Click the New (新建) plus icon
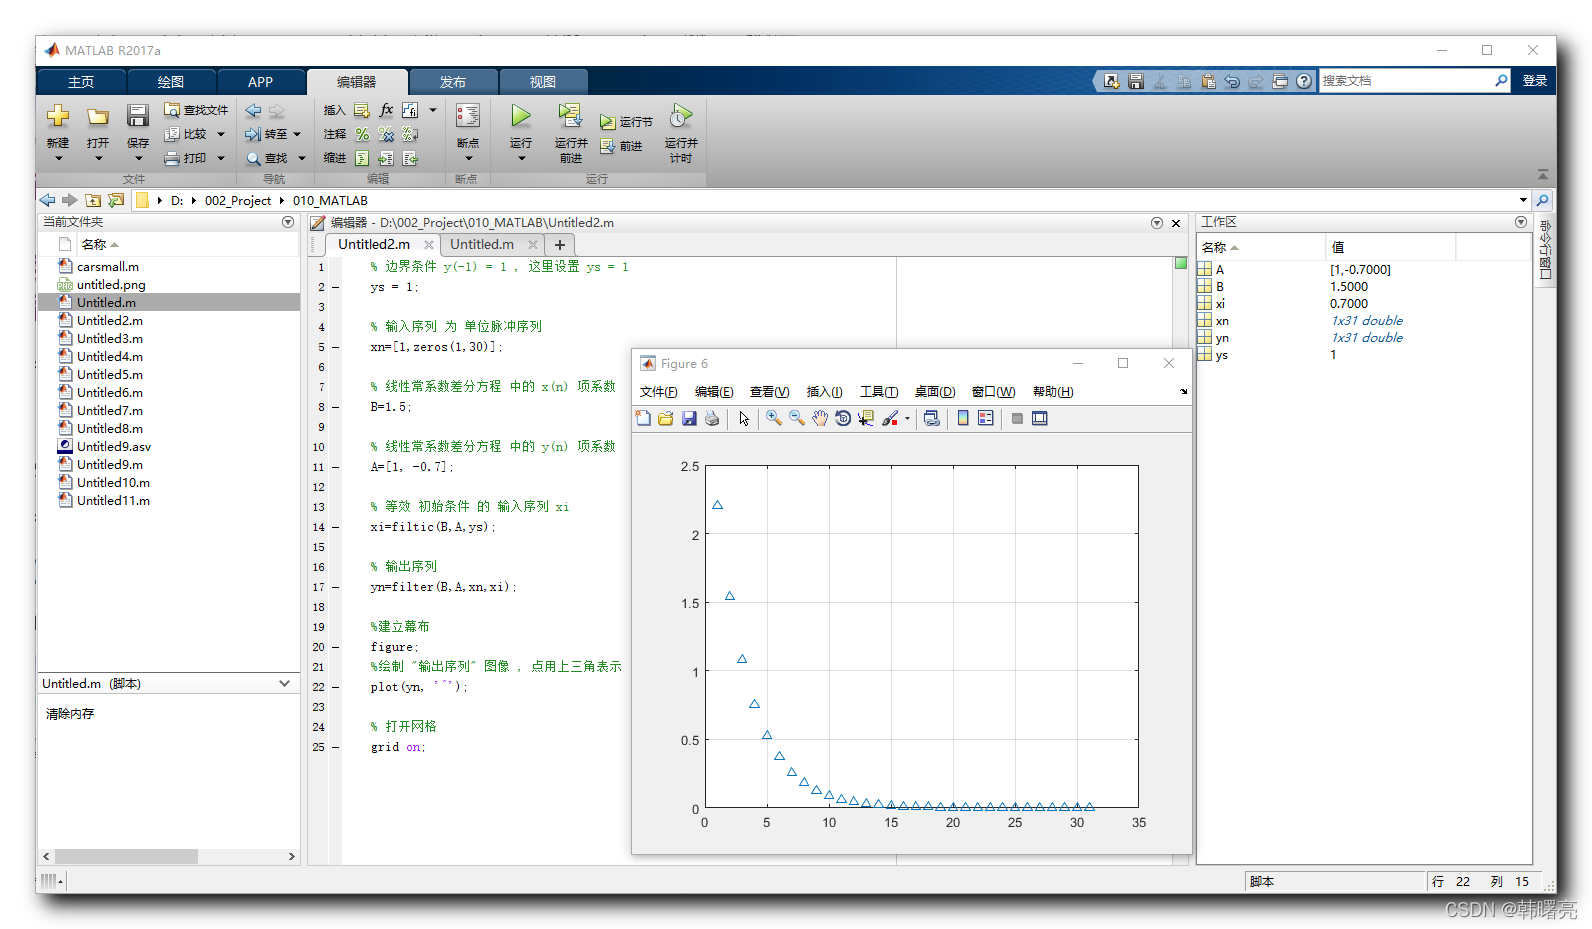 (58, 115)
